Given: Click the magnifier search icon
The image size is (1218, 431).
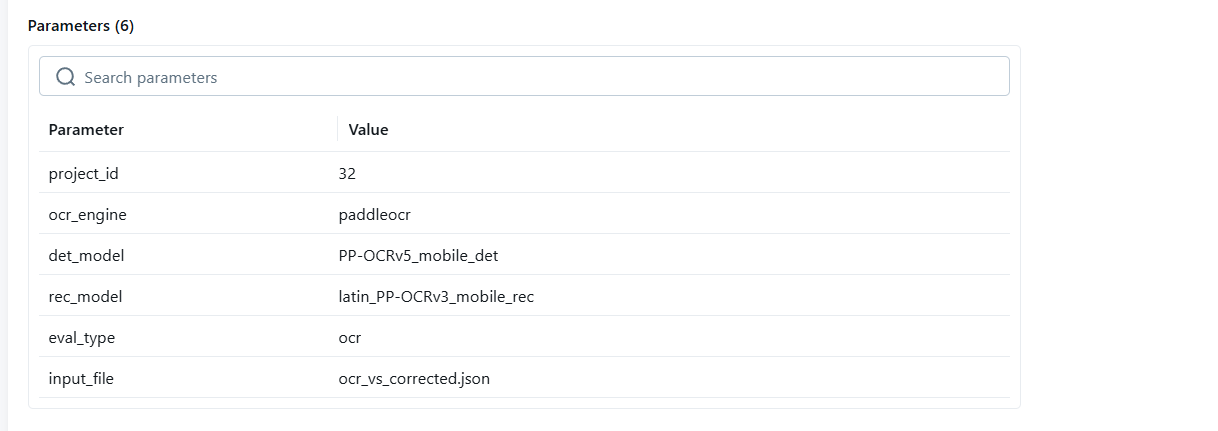Looking at the screenshot, I should tap(66, 77).
